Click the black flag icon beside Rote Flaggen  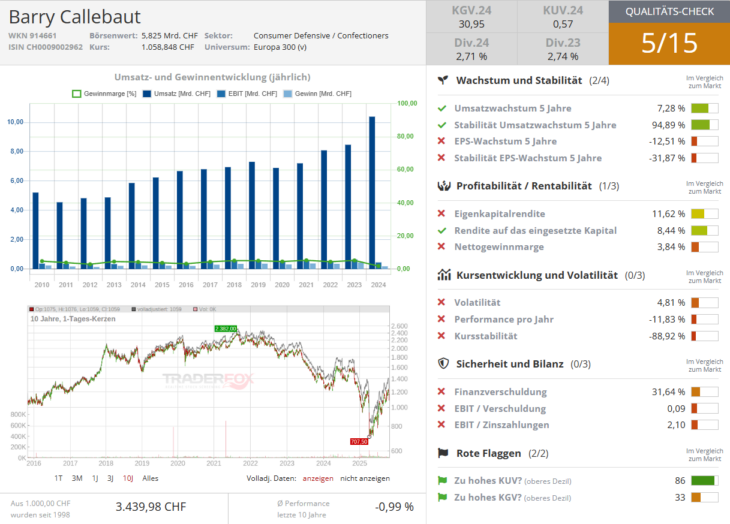click(x=442, y=453)
